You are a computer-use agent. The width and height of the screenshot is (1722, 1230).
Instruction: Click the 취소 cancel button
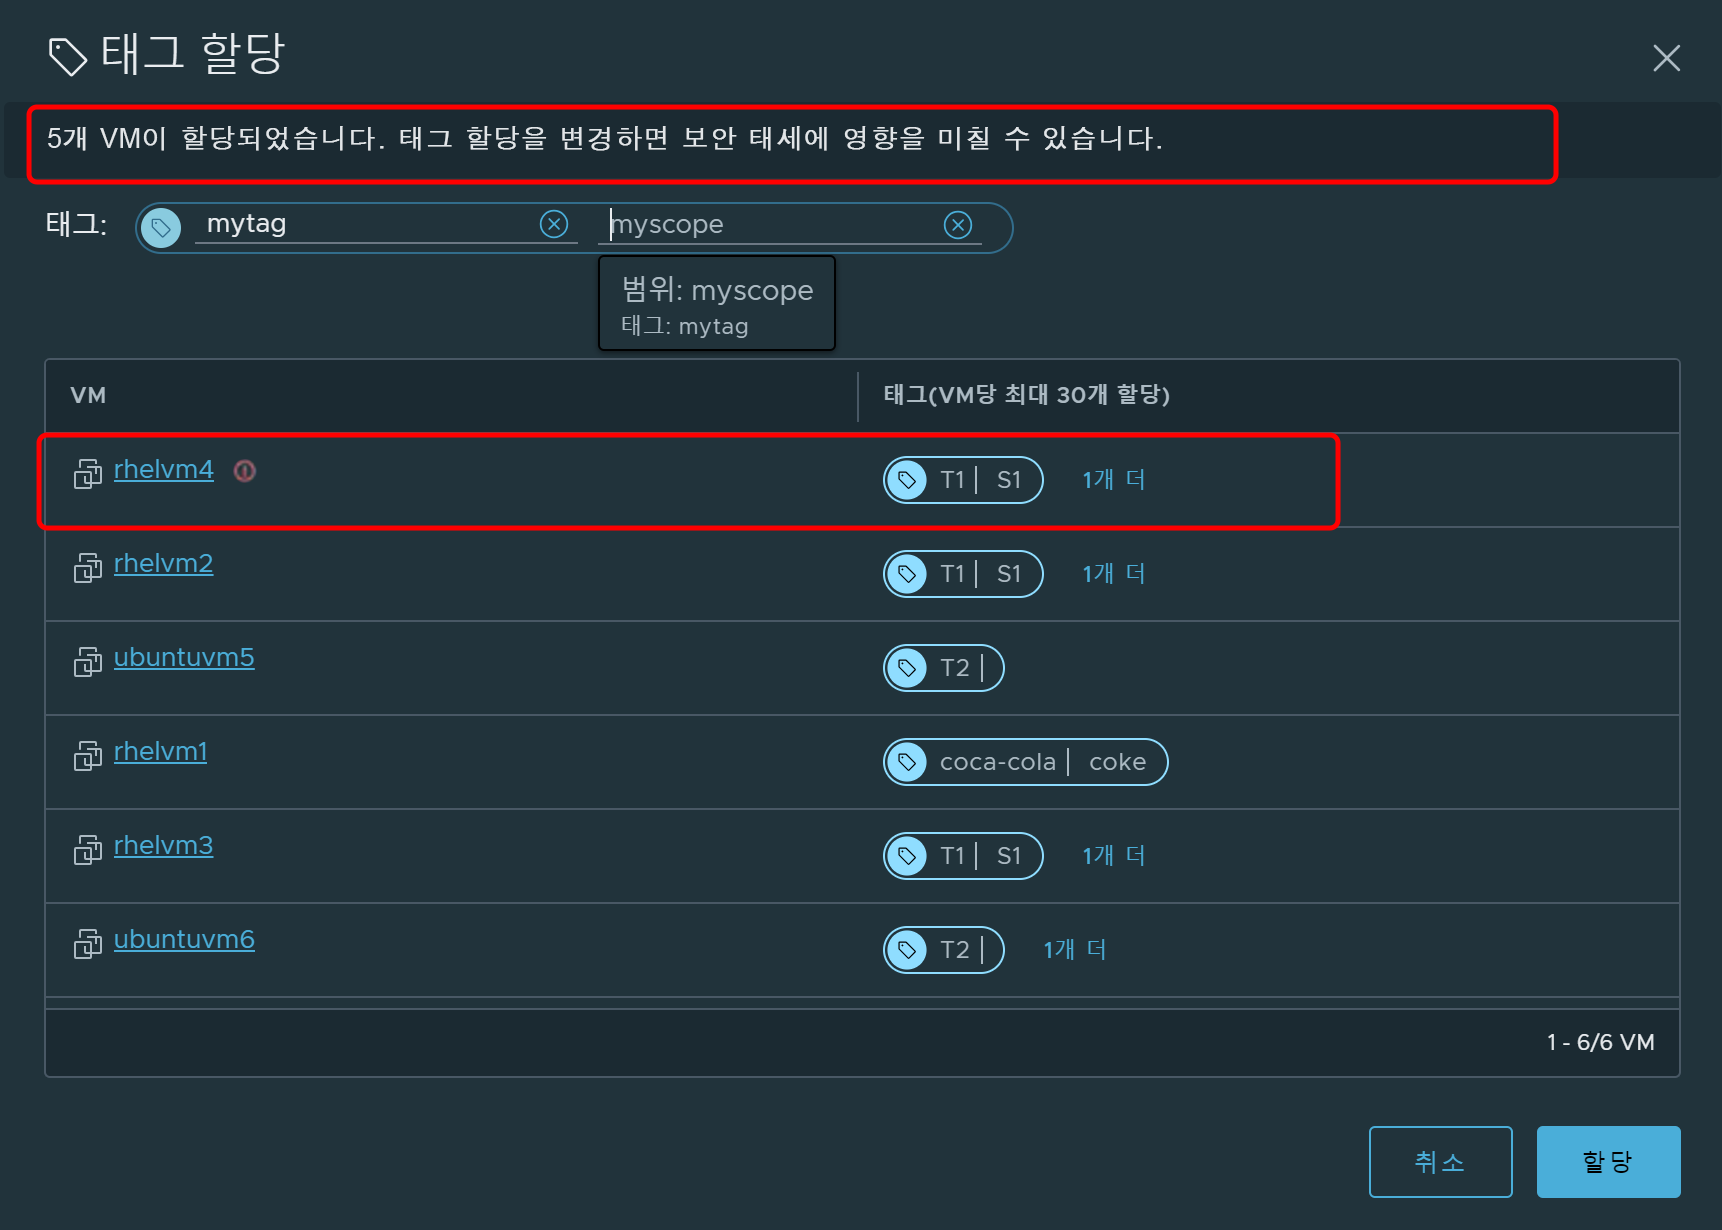tap(1440, 1162)
